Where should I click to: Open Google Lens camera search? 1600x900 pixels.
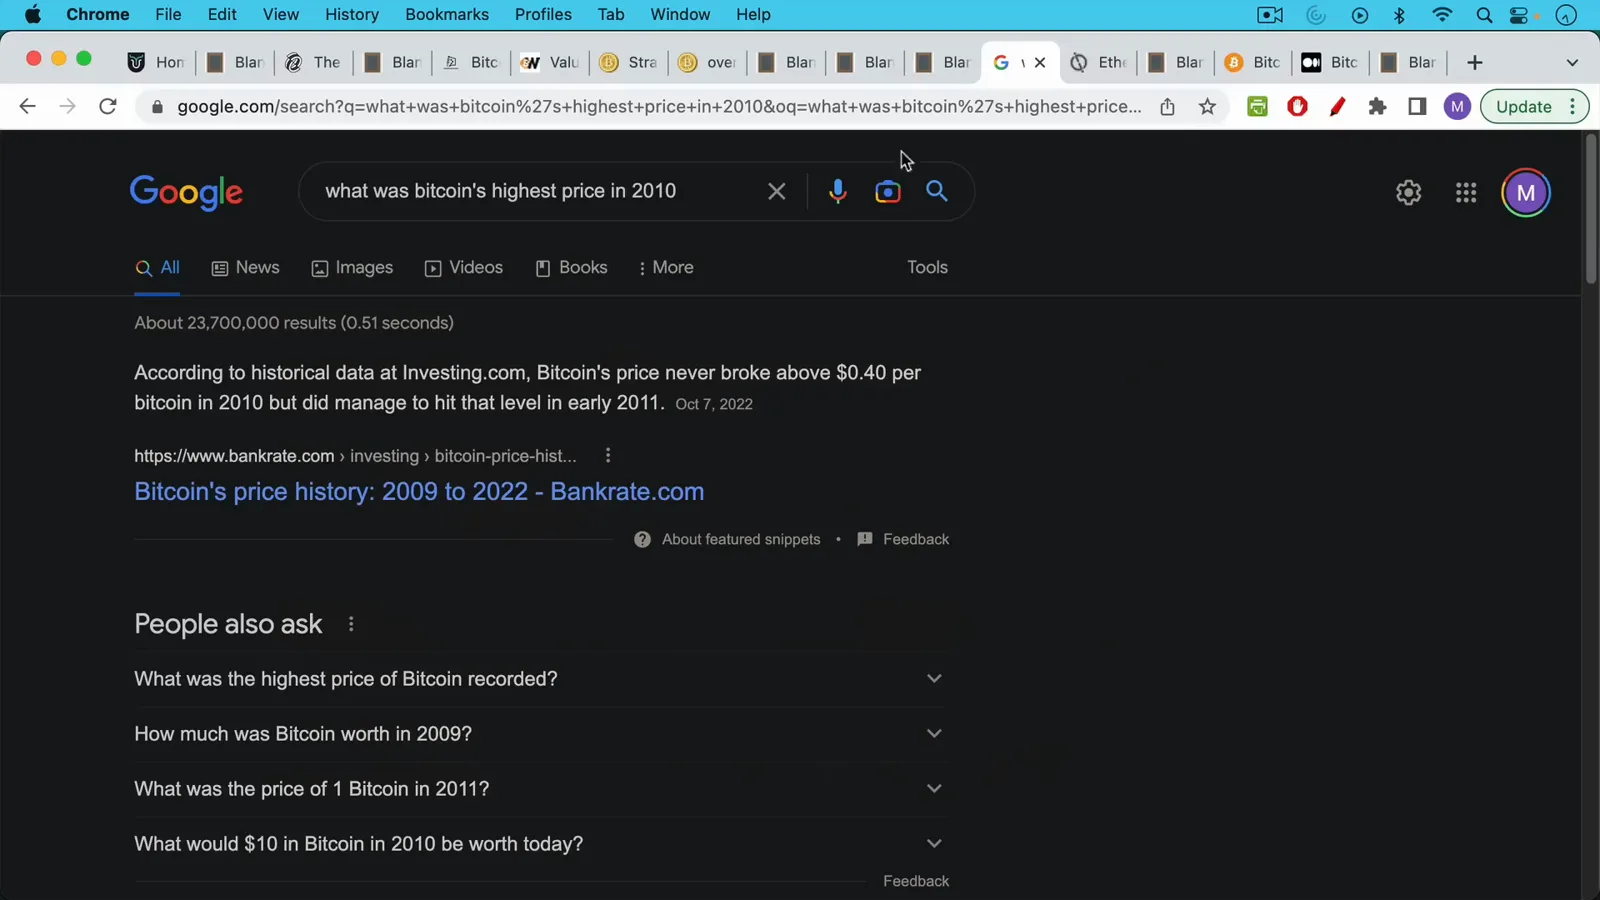click(887, 191)
